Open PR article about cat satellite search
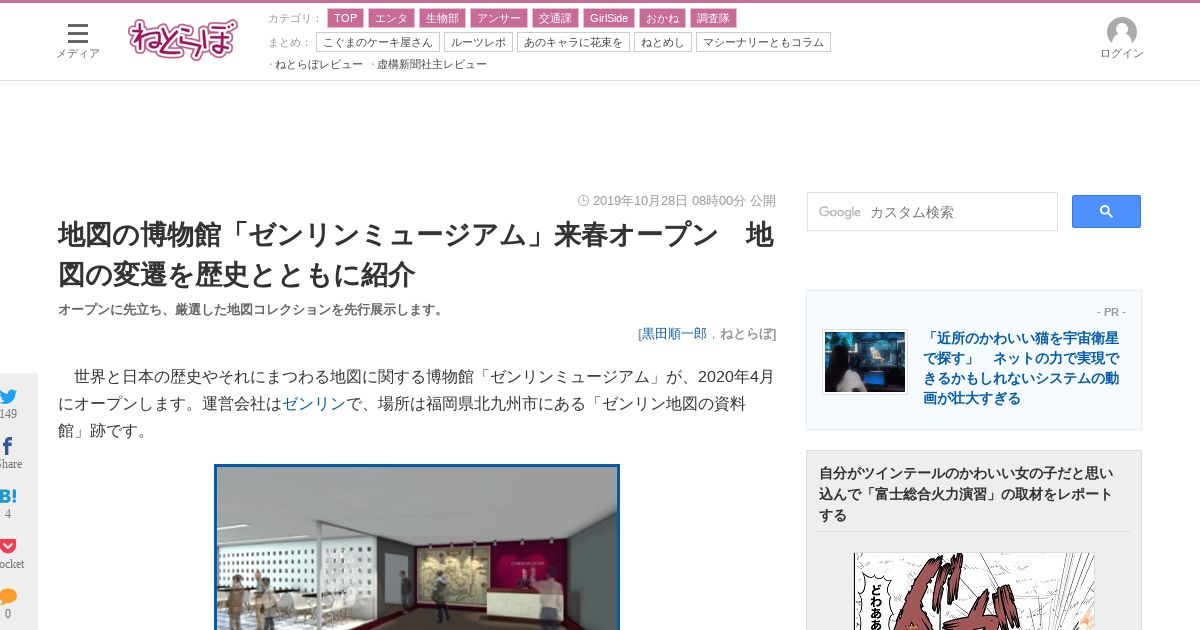The image size is (1200, 630). click(x=1021, y=368)
